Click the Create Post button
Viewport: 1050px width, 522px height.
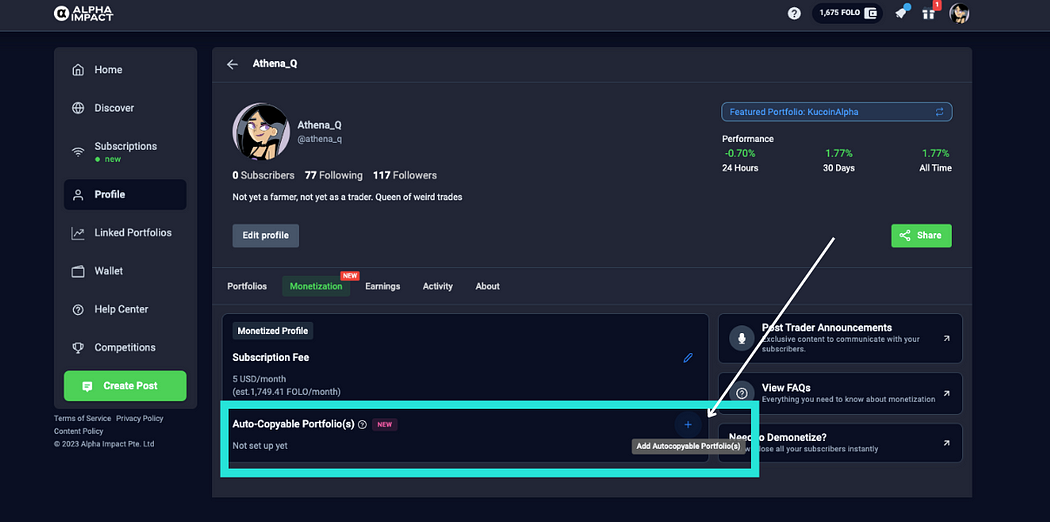tap(125, 386)
